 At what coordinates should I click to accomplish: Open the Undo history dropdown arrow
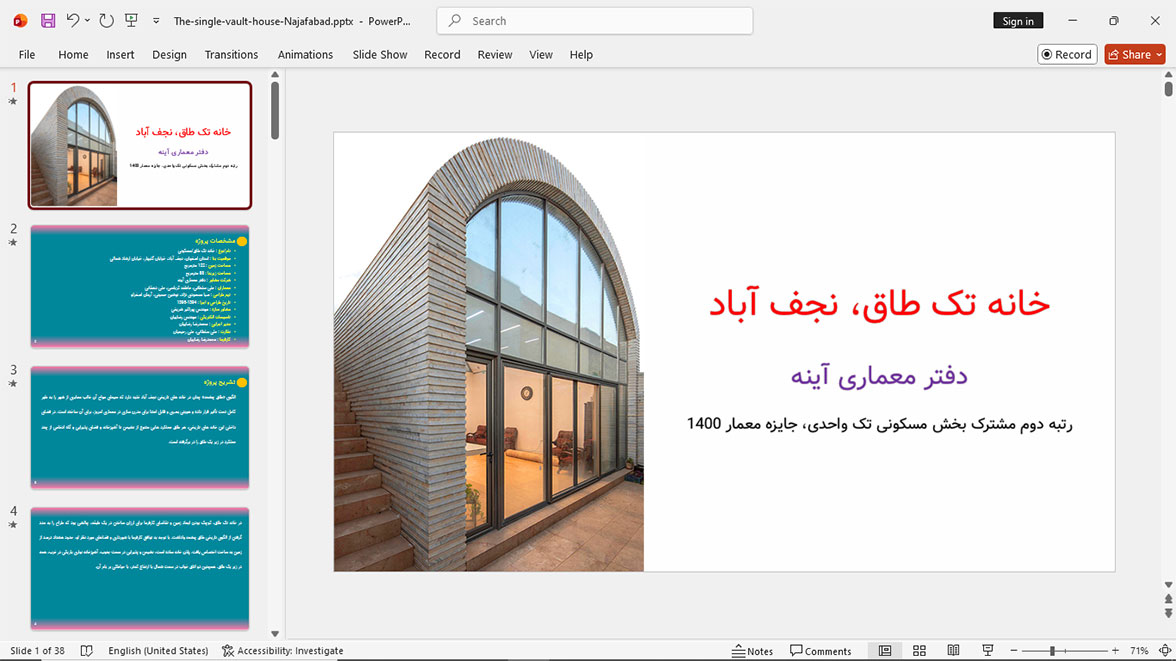[87, 20]
